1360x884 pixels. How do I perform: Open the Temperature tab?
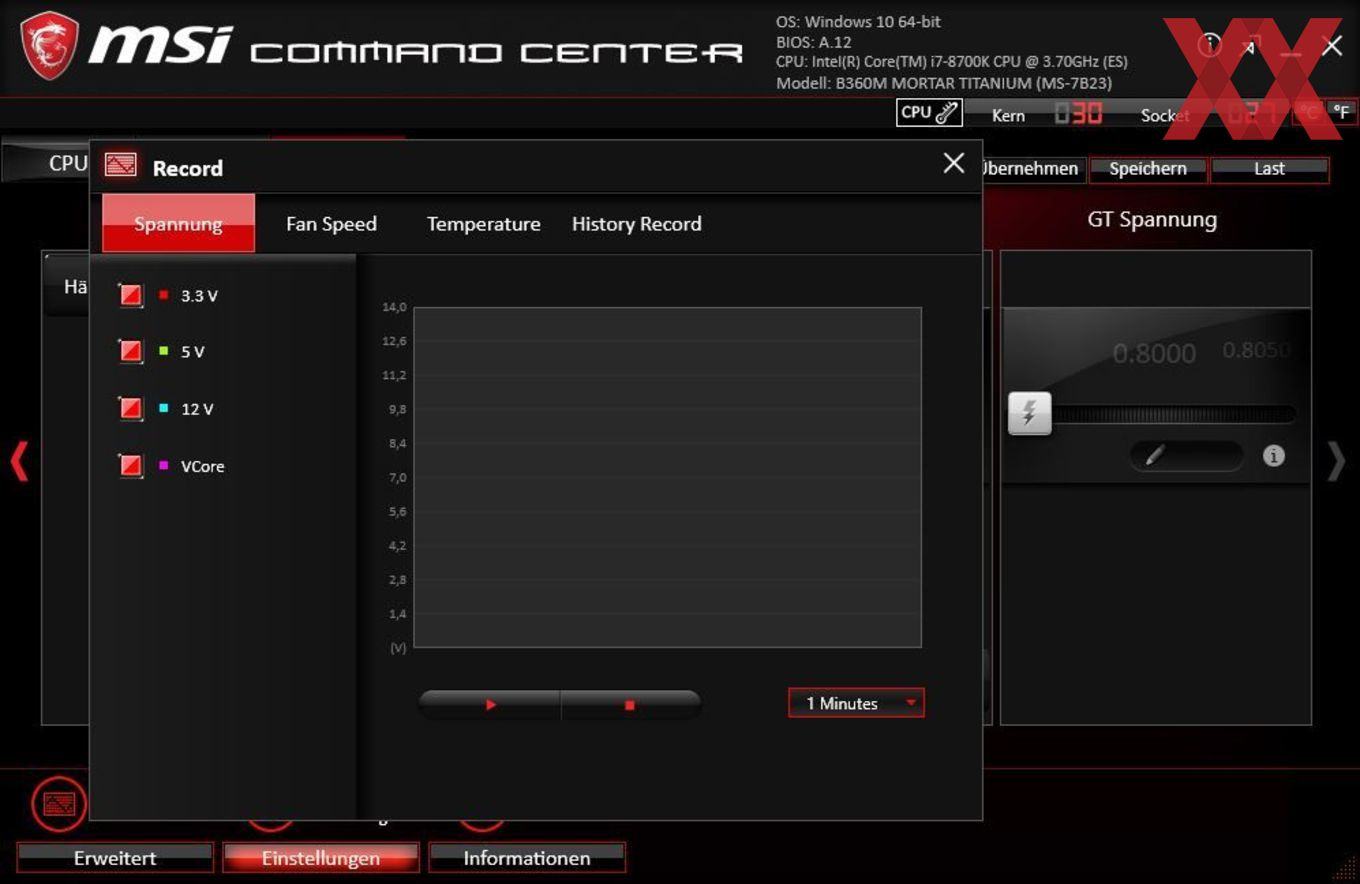[x=483, y=224]
